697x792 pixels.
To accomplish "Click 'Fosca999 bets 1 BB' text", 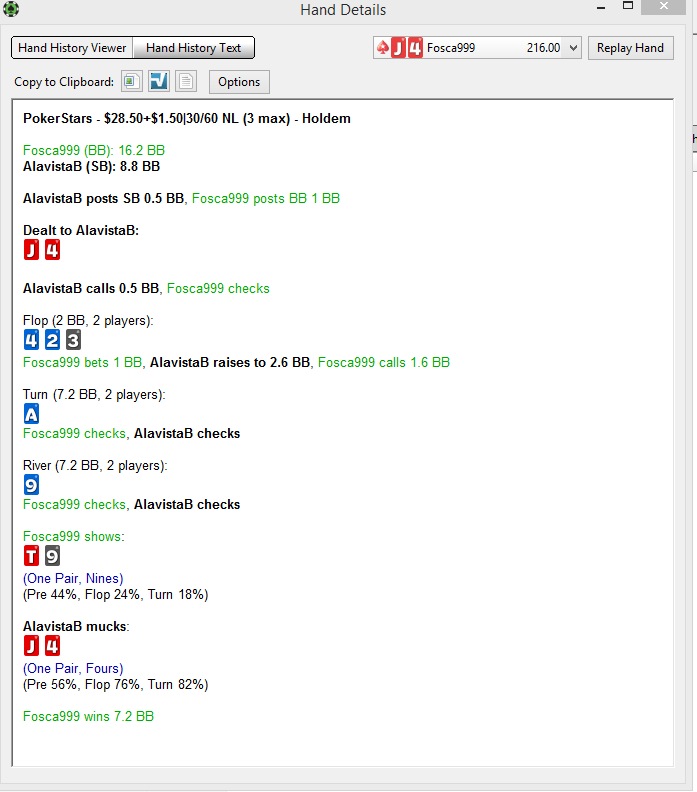I will pyautogui.click(x=82, y=363).
